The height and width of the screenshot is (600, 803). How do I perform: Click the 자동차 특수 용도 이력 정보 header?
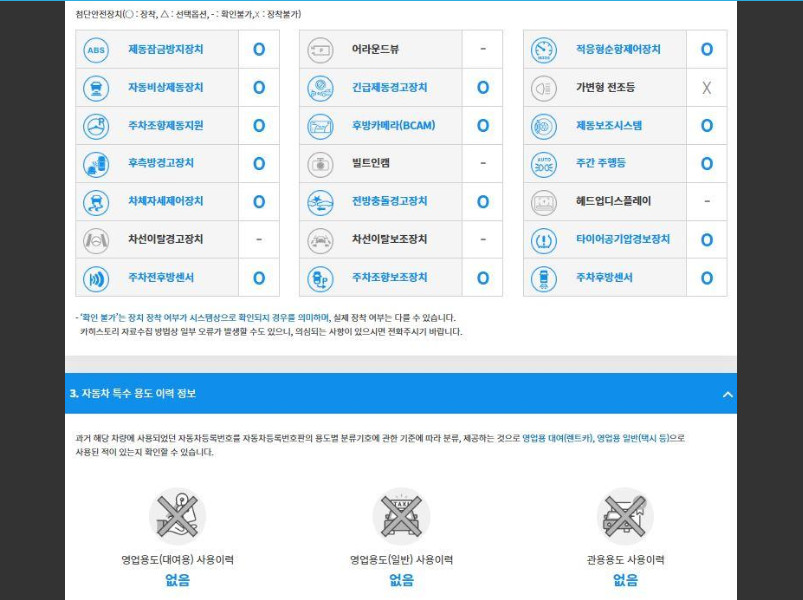click(133, 394)
